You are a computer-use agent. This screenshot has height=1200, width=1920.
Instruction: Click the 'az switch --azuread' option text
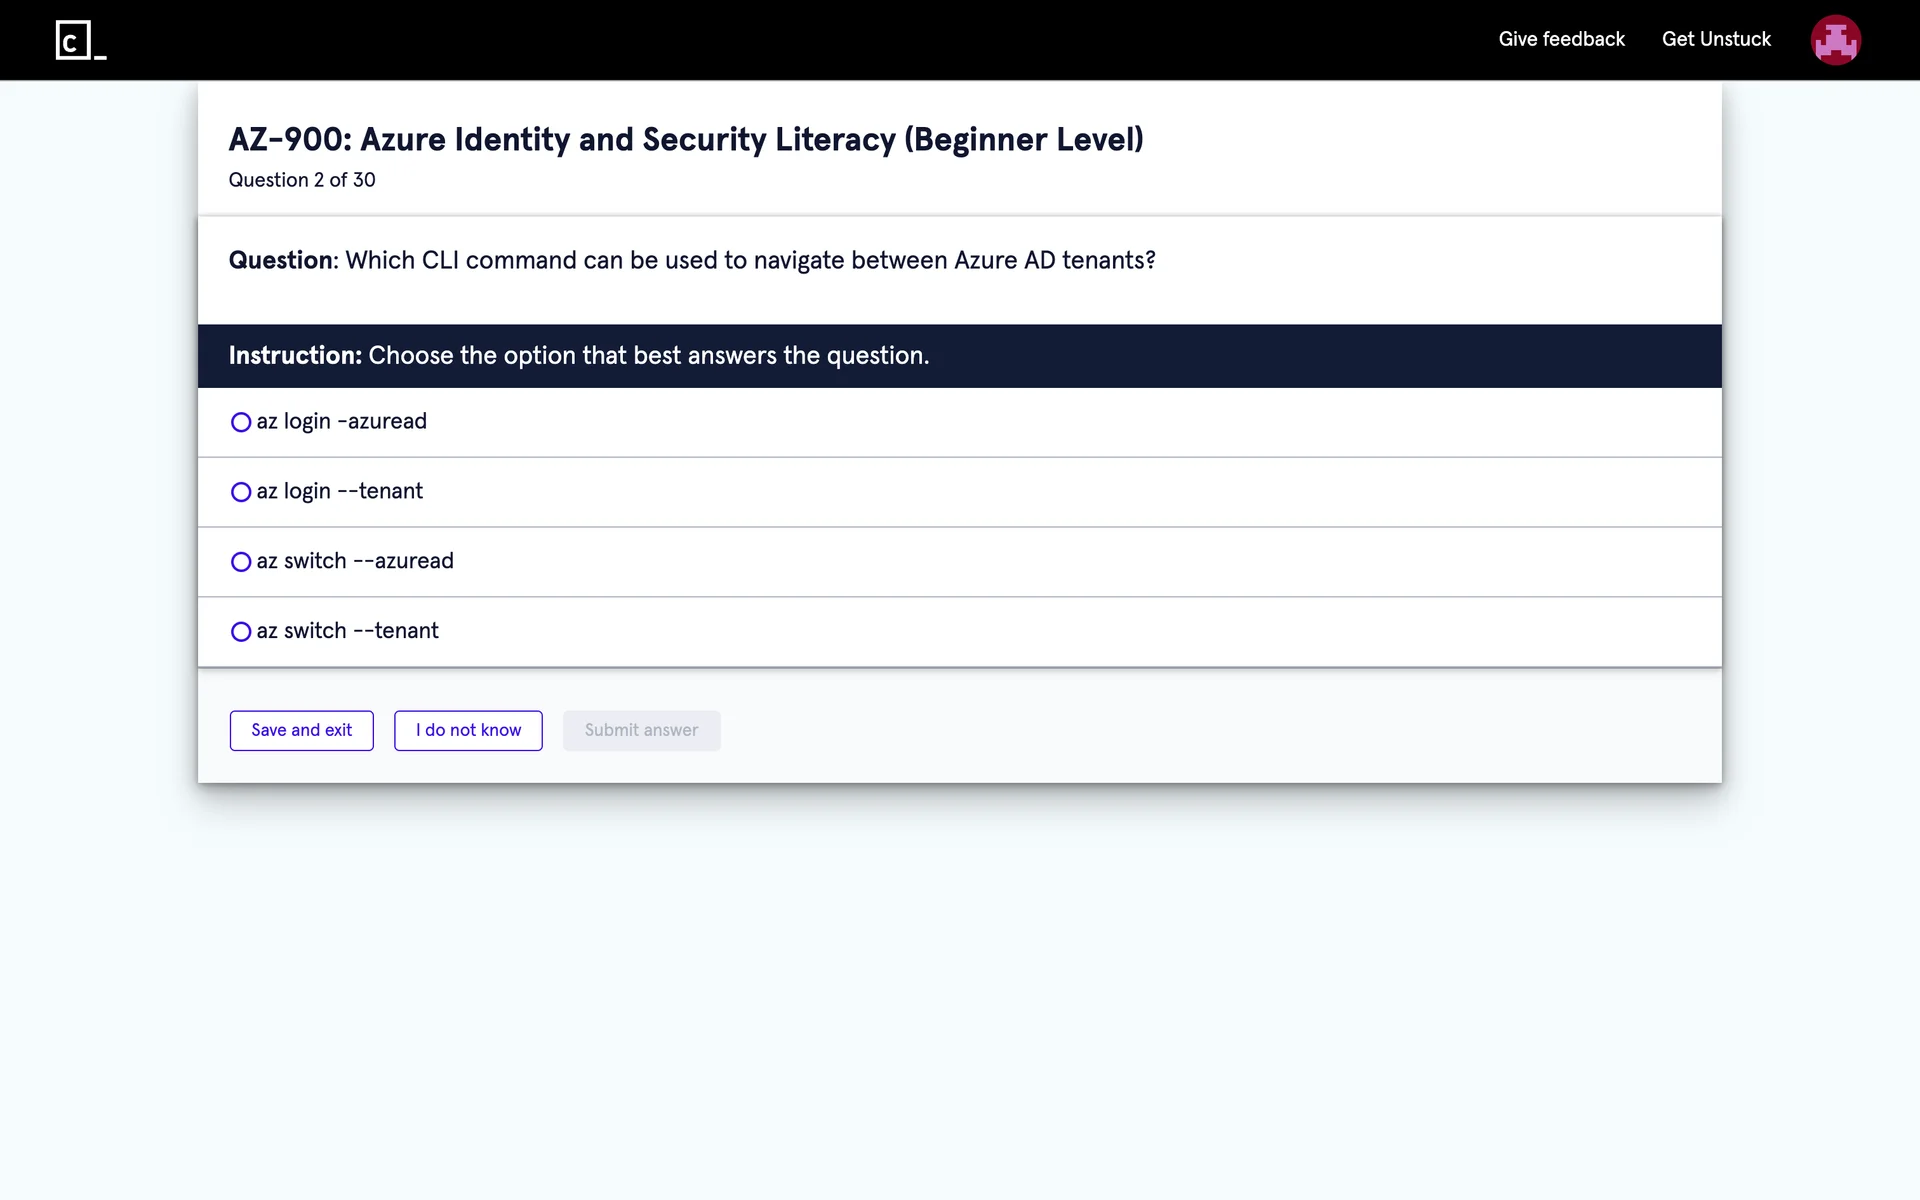pos(355,561)
